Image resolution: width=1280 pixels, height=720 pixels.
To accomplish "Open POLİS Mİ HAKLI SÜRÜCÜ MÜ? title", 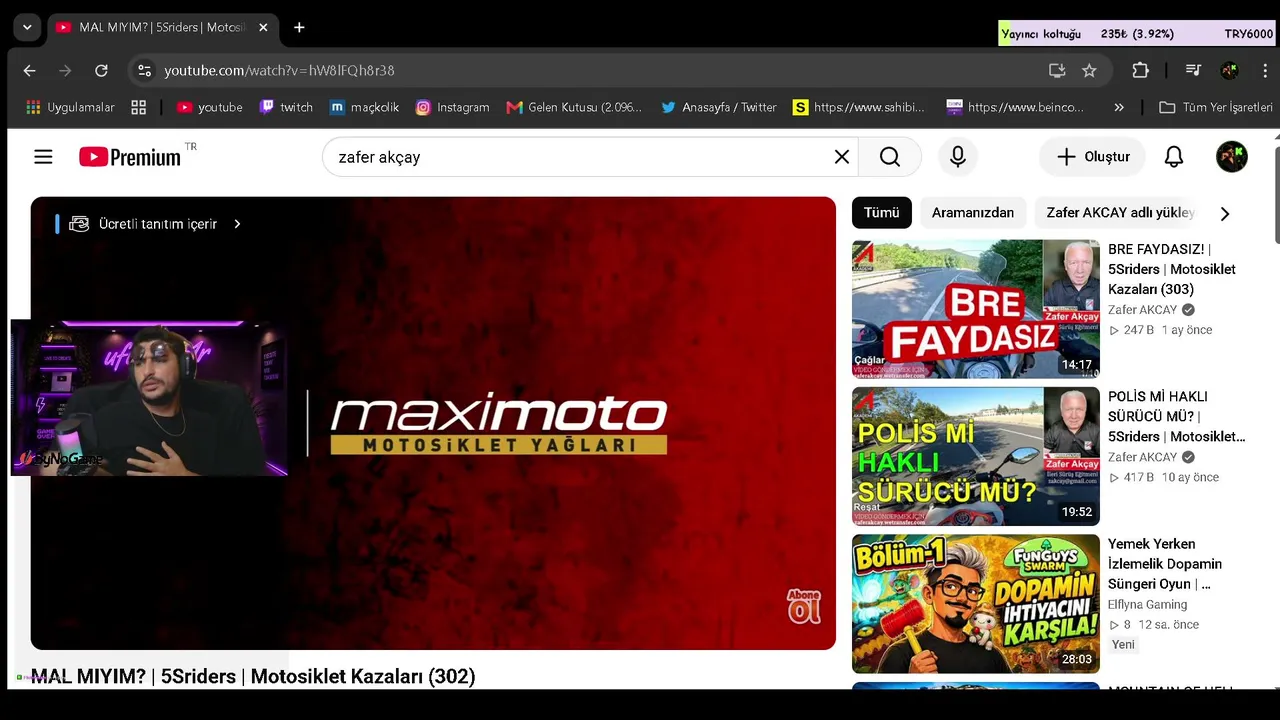I will pos(1177,417).
